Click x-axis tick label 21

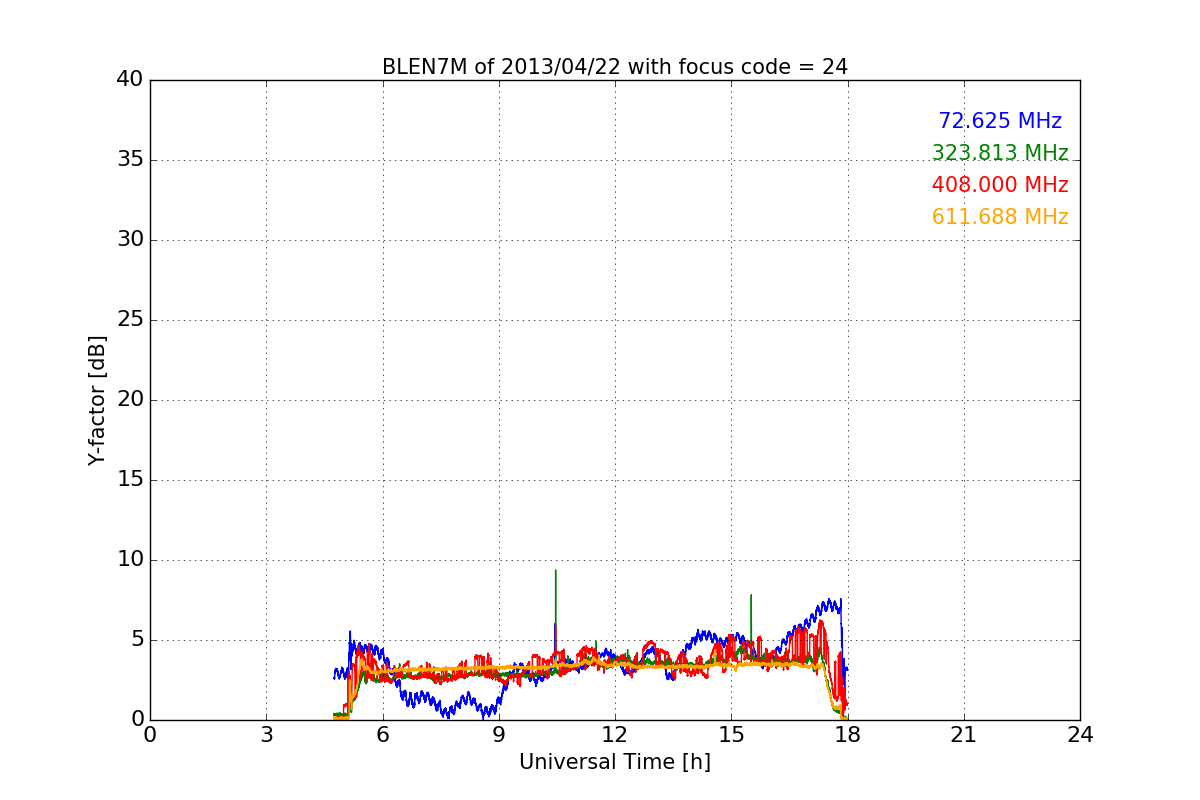pos(964,735)
